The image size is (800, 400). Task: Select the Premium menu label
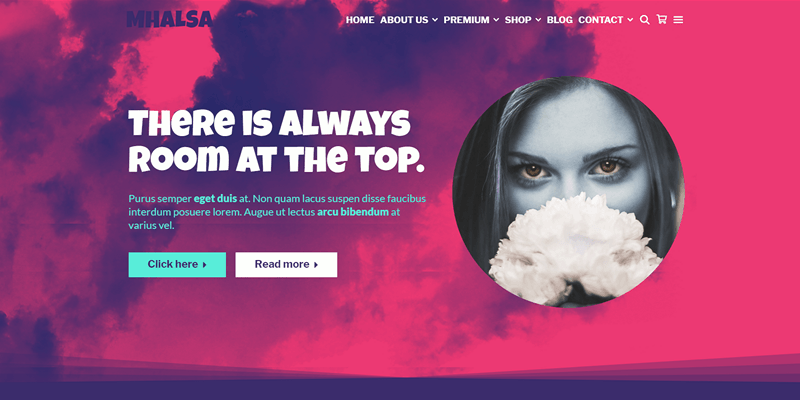point(466,20)
